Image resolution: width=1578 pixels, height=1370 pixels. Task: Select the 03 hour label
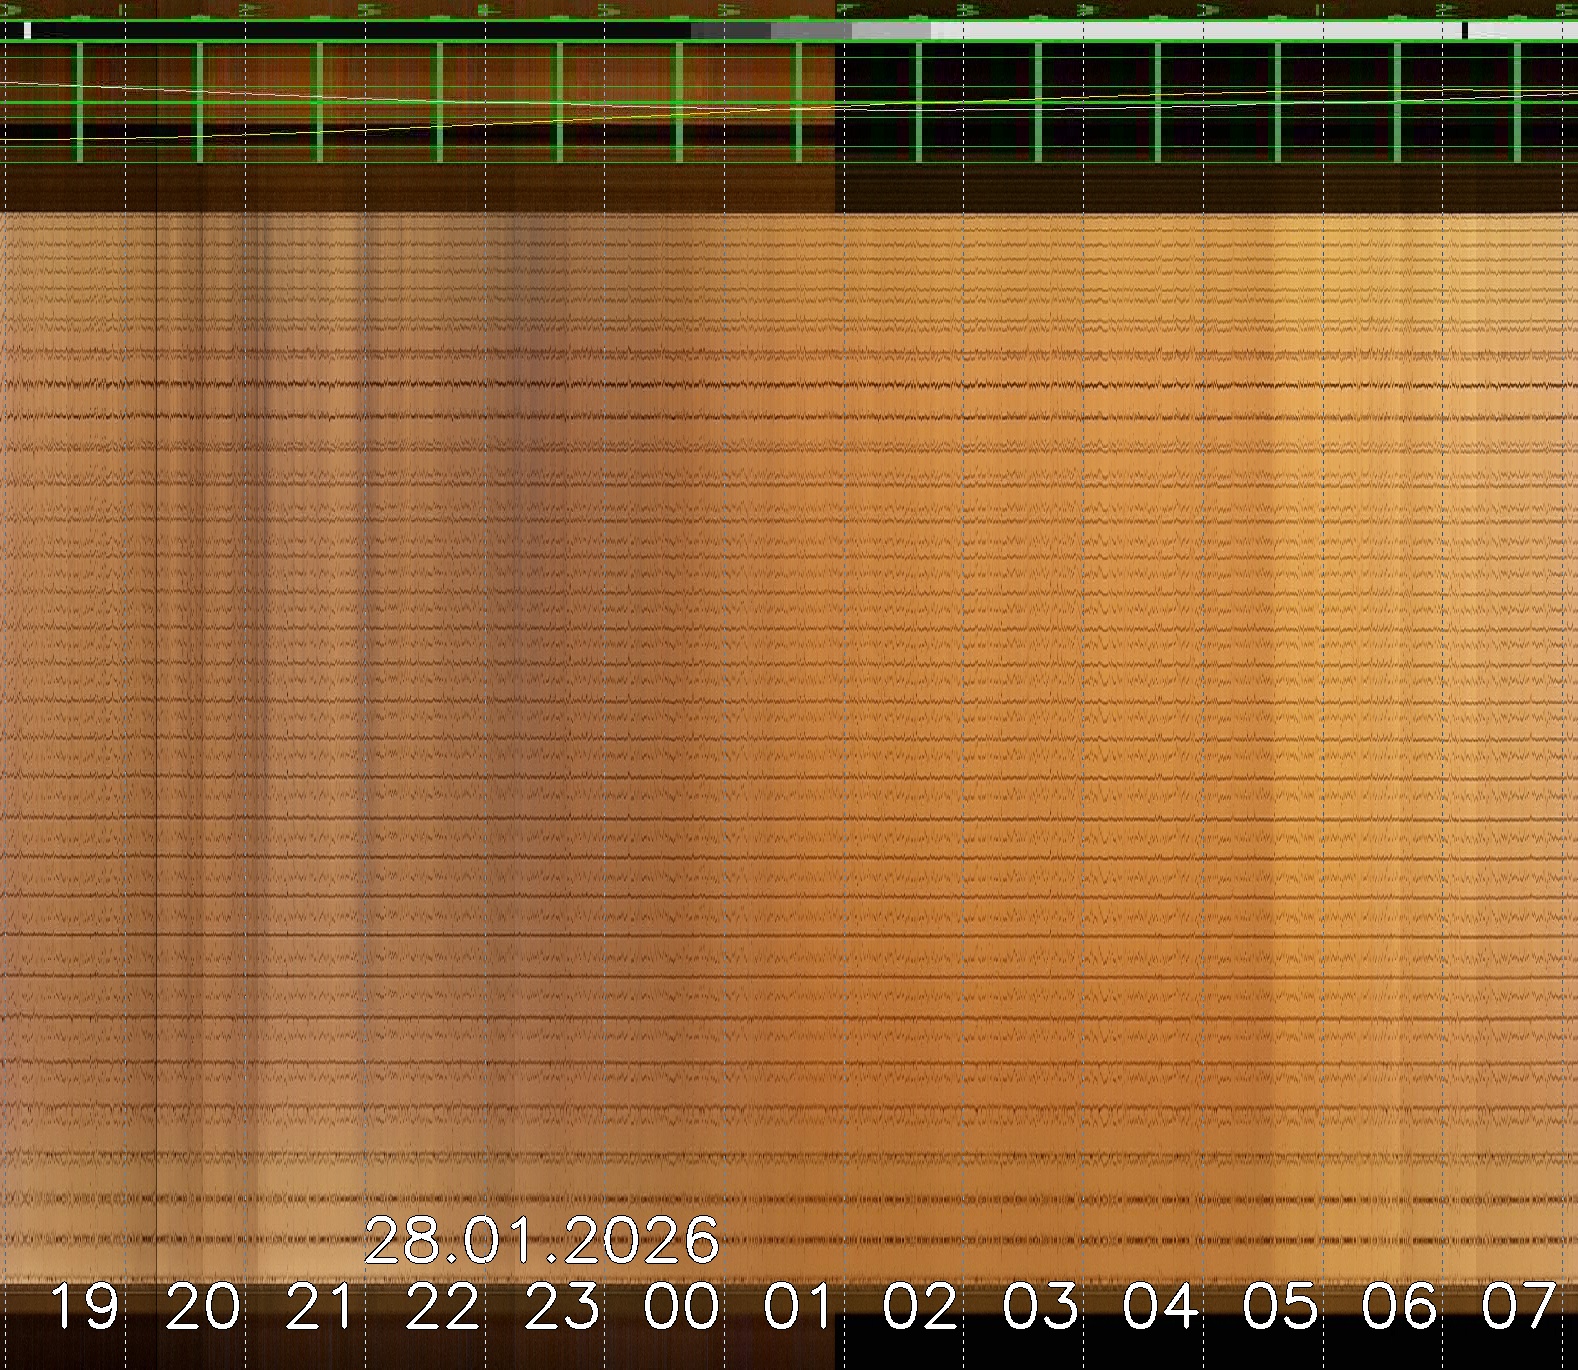pyautogui.click(x=1040, y=1306)
